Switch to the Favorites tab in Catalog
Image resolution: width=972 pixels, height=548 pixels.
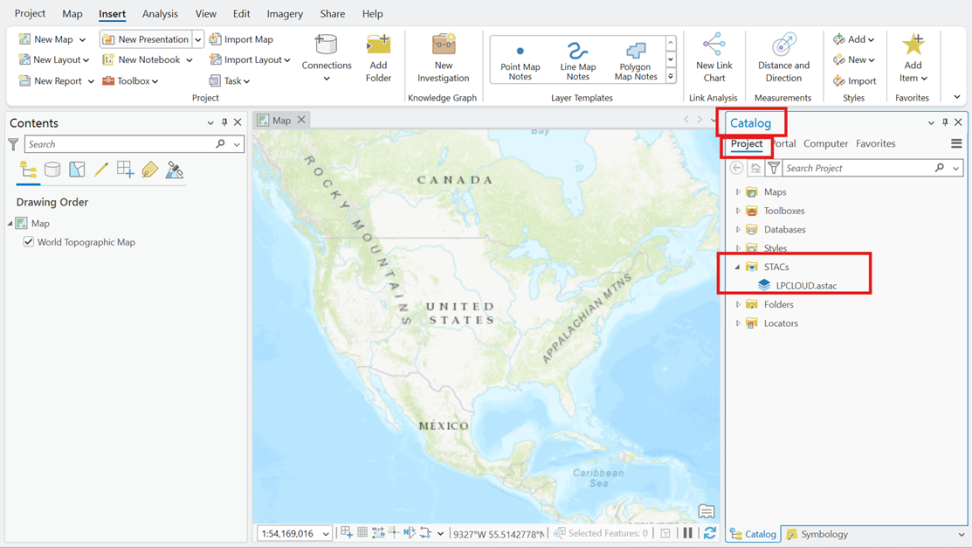(875, 143)
